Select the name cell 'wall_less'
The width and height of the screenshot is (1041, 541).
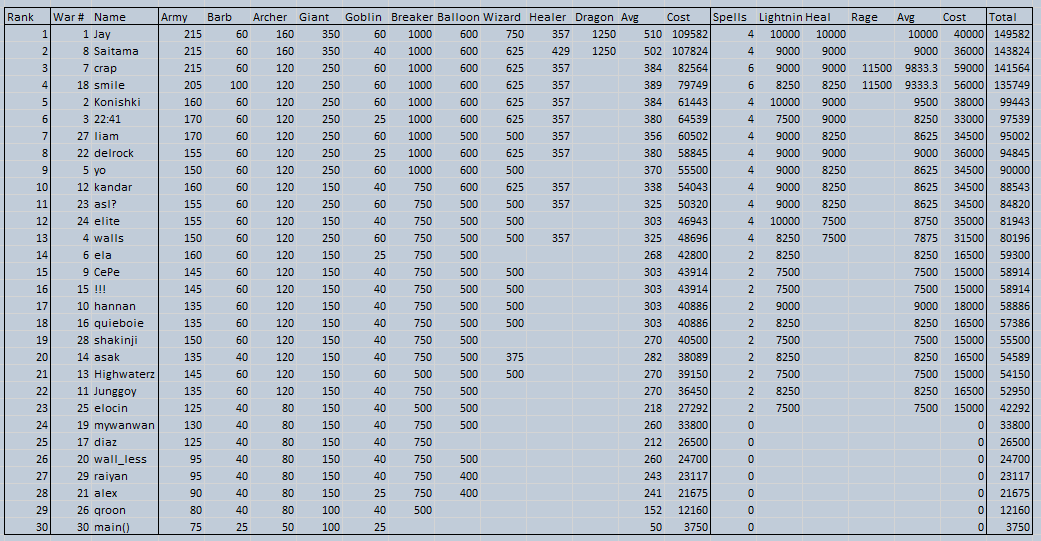pos(120,459)
